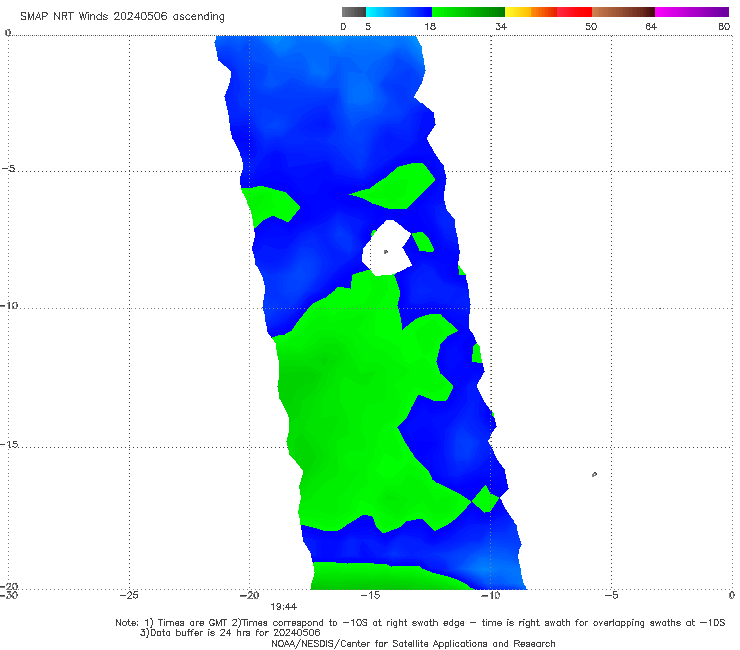Viewport: 740px width, 650px height.
Task: Click latitude axis label '-5' on the left axis
Action: point(9,169)
